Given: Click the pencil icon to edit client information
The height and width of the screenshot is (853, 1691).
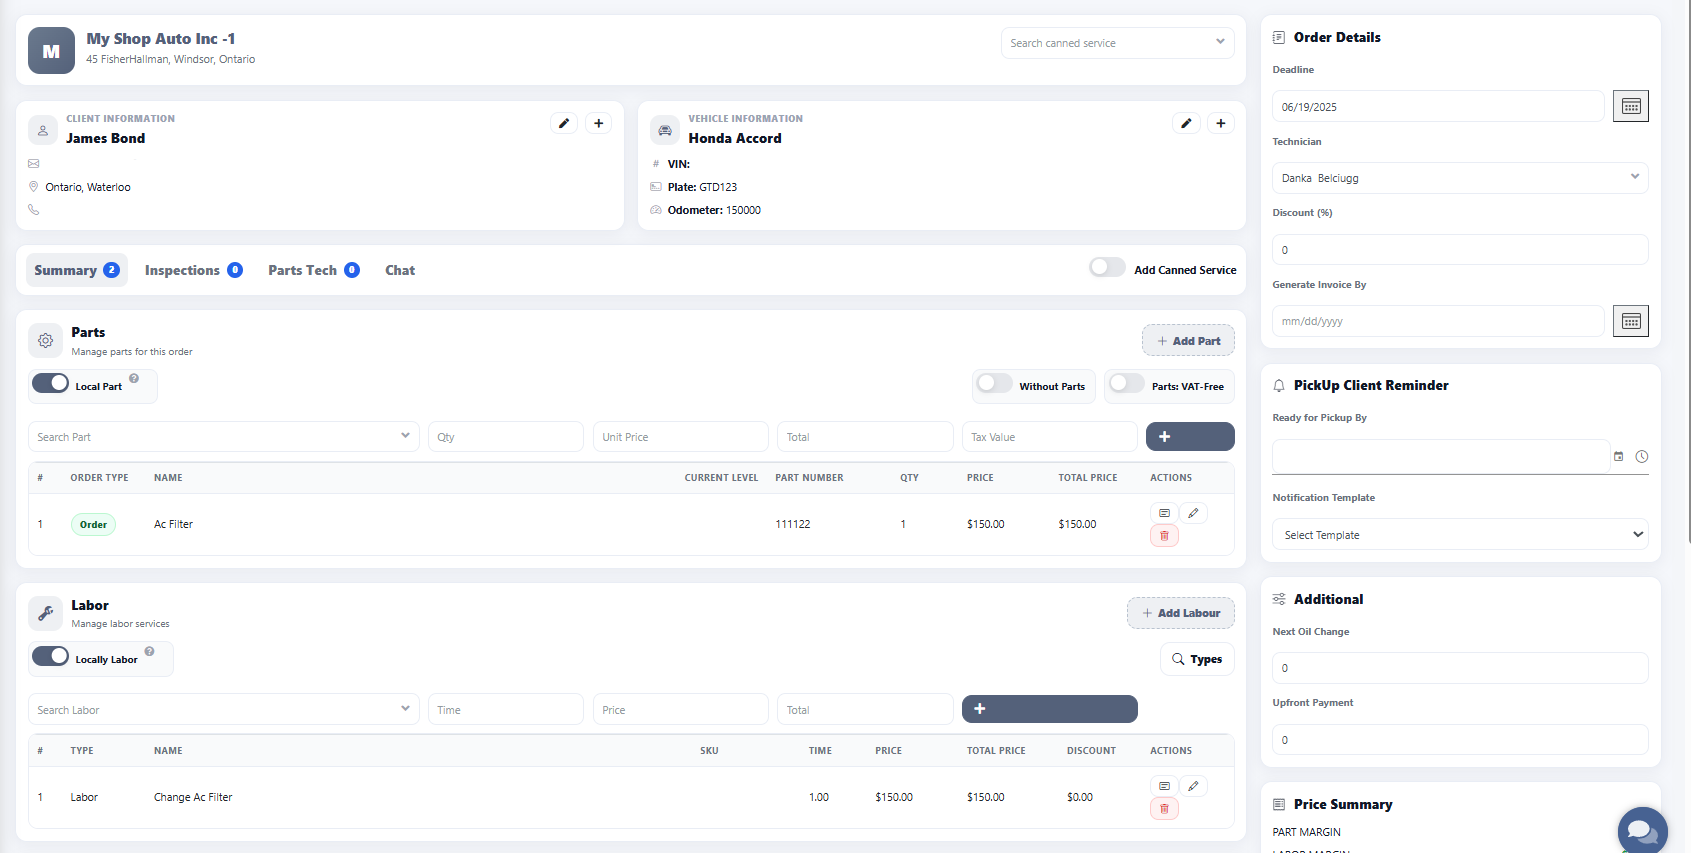Looking at the screenshot, I should click(x=564, y=123).
